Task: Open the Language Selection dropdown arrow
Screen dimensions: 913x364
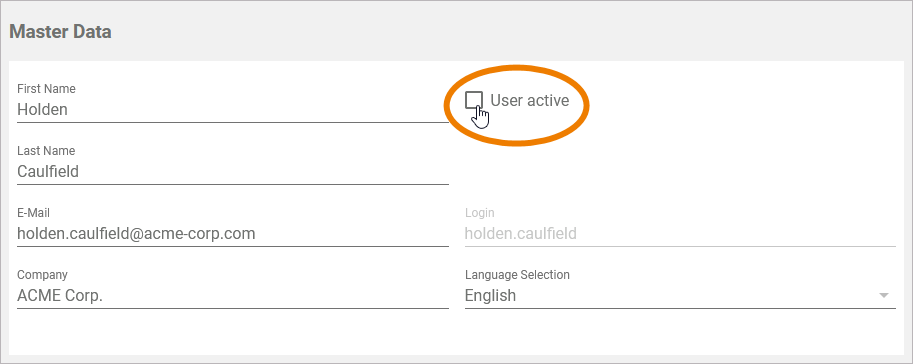Action: point(884,296)
